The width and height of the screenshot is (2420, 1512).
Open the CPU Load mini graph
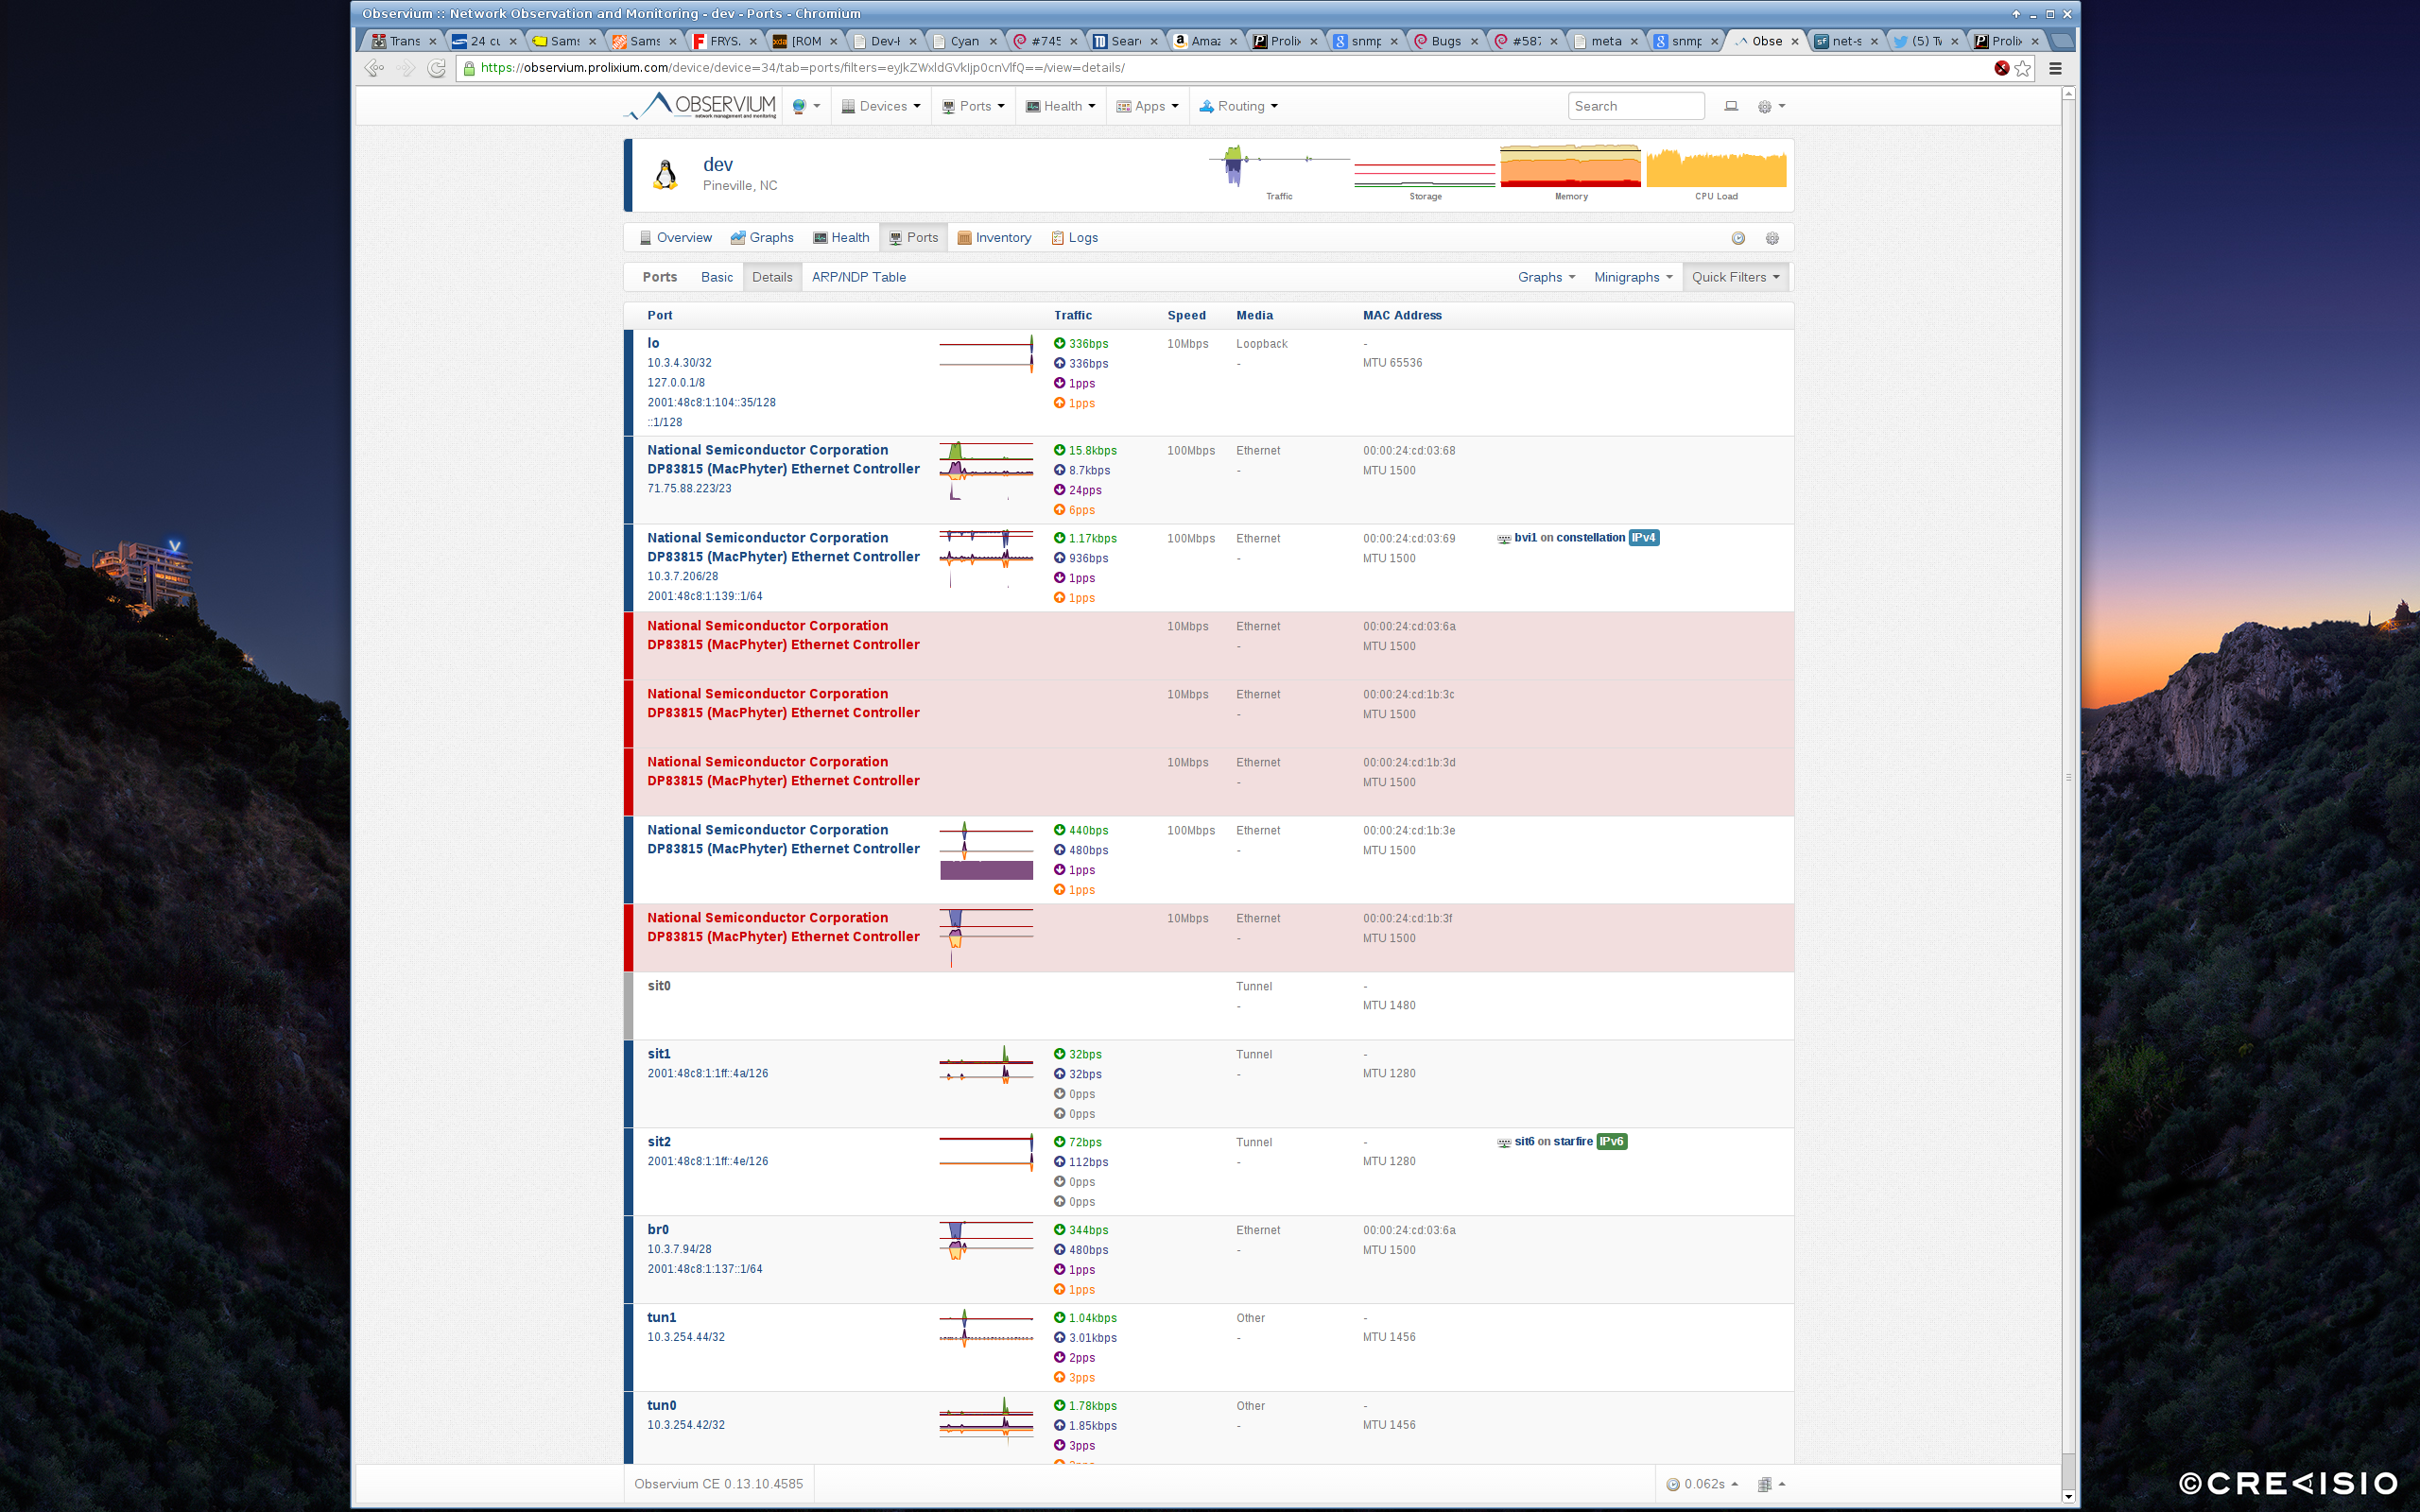1716,172
